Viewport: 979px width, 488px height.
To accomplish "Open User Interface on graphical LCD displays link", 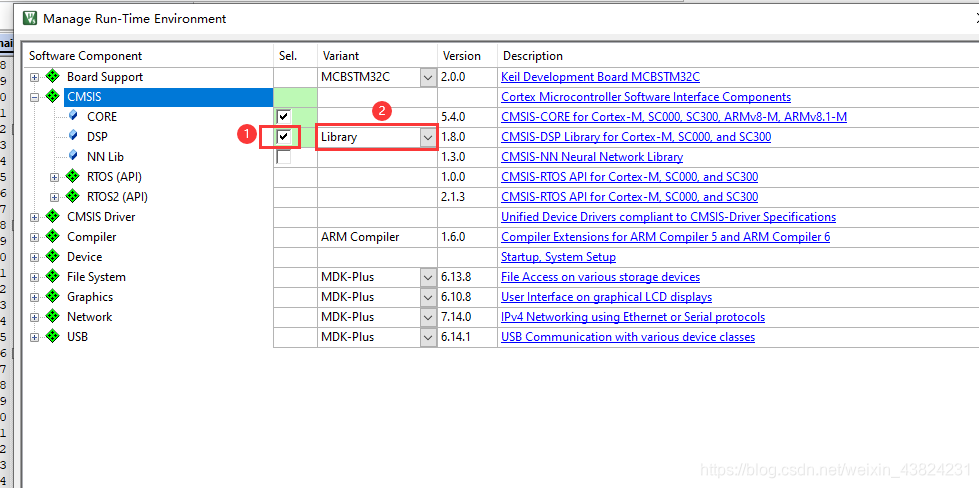I will tap(606, 296).
